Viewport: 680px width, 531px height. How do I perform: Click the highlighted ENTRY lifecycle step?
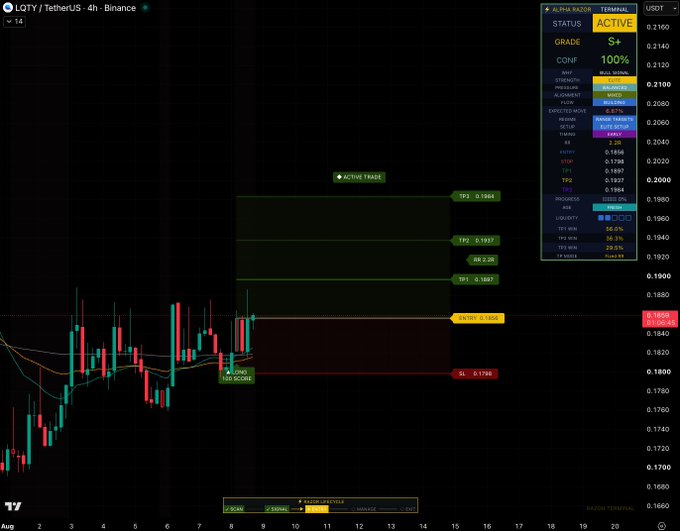click(317, 509)
